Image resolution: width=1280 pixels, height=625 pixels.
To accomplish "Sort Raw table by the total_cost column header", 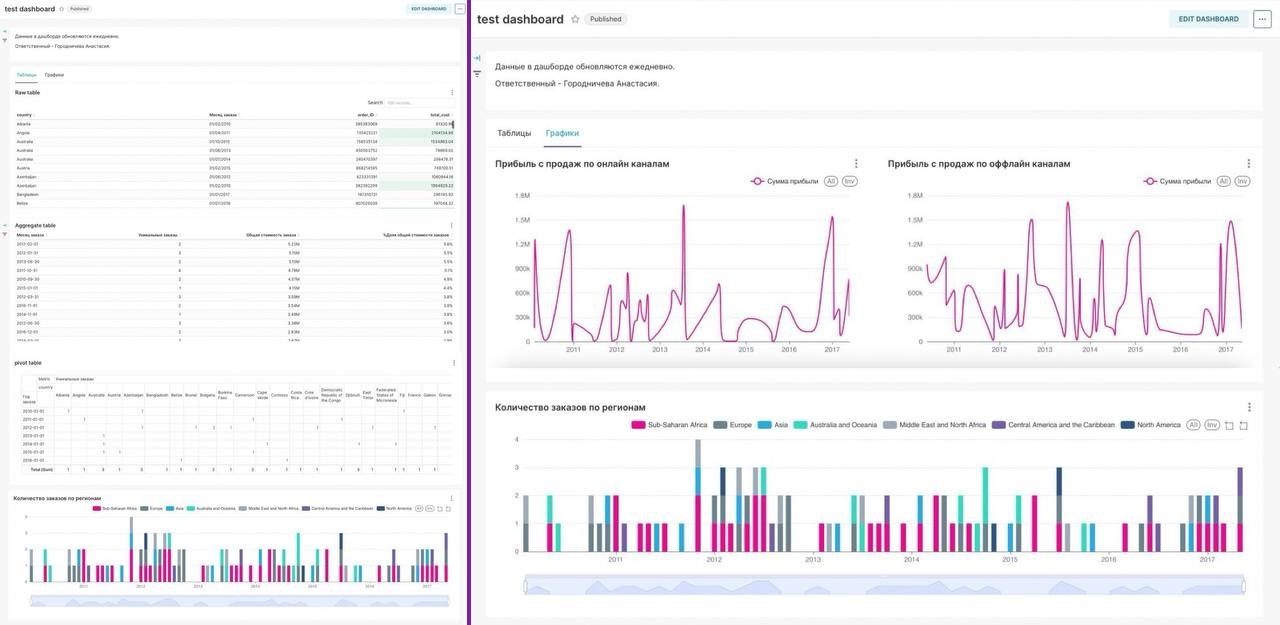I will (x=440, y=115).
